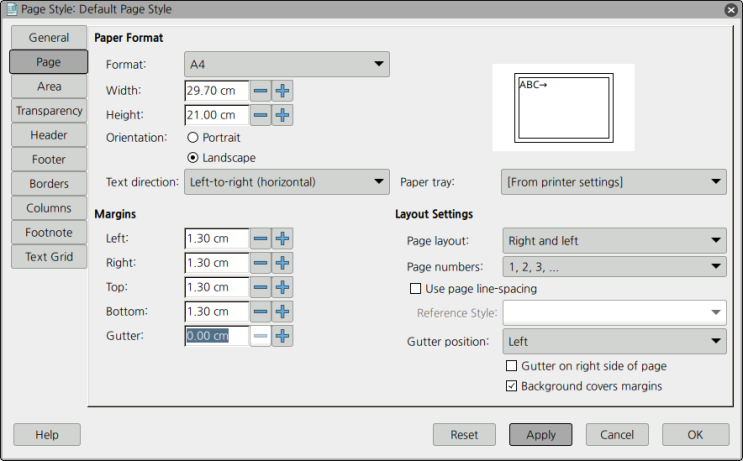The width and height of the screenshot is (743, 461).
Task: Click the Reset button
Action: pos(464,435)
